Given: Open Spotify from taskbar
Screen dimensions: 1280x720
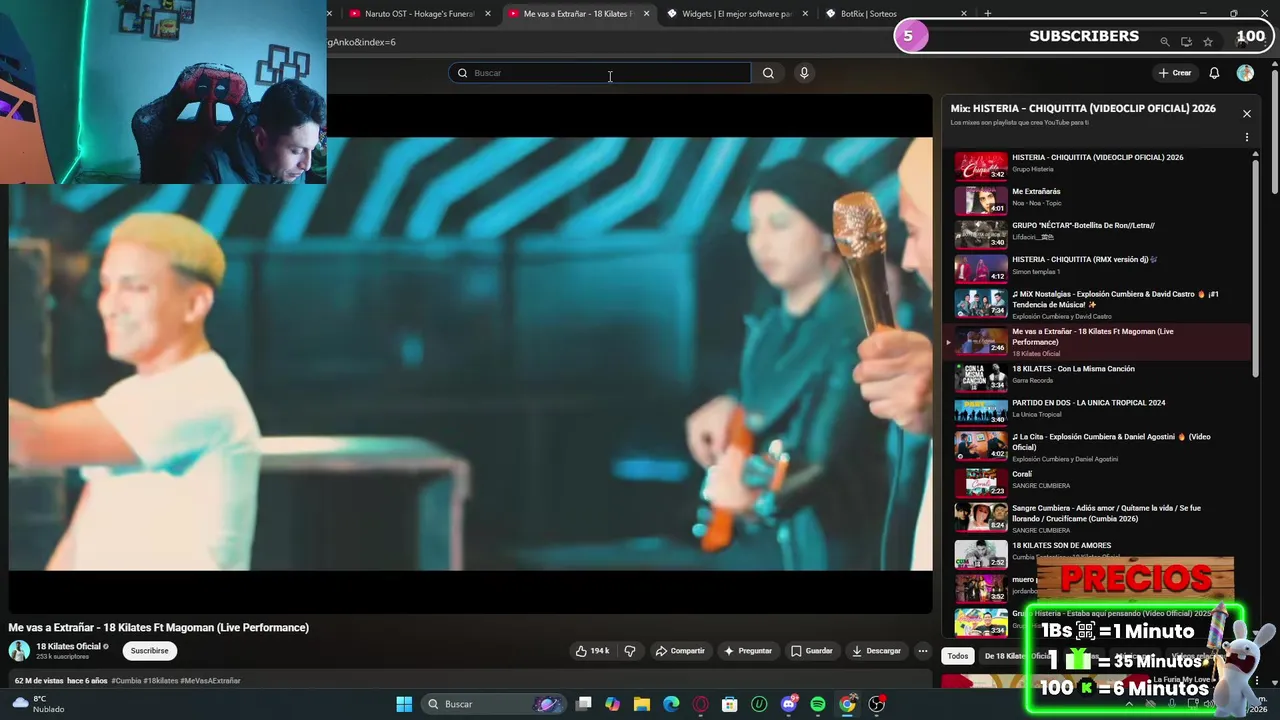Looking at the screenshot, I should 818,704.
